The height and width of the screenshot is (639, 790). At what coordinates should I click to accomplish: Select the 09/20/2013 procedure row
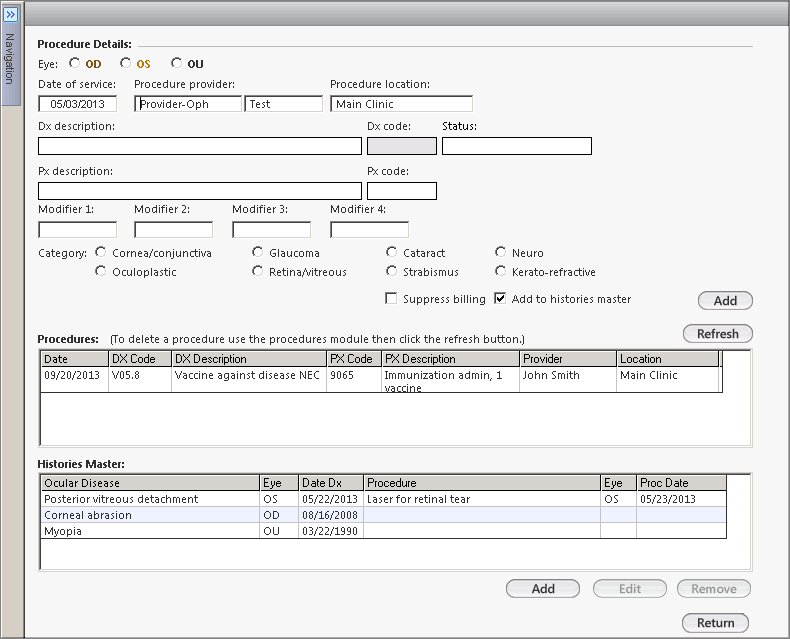pyautogui.click(x=381, y=379)
